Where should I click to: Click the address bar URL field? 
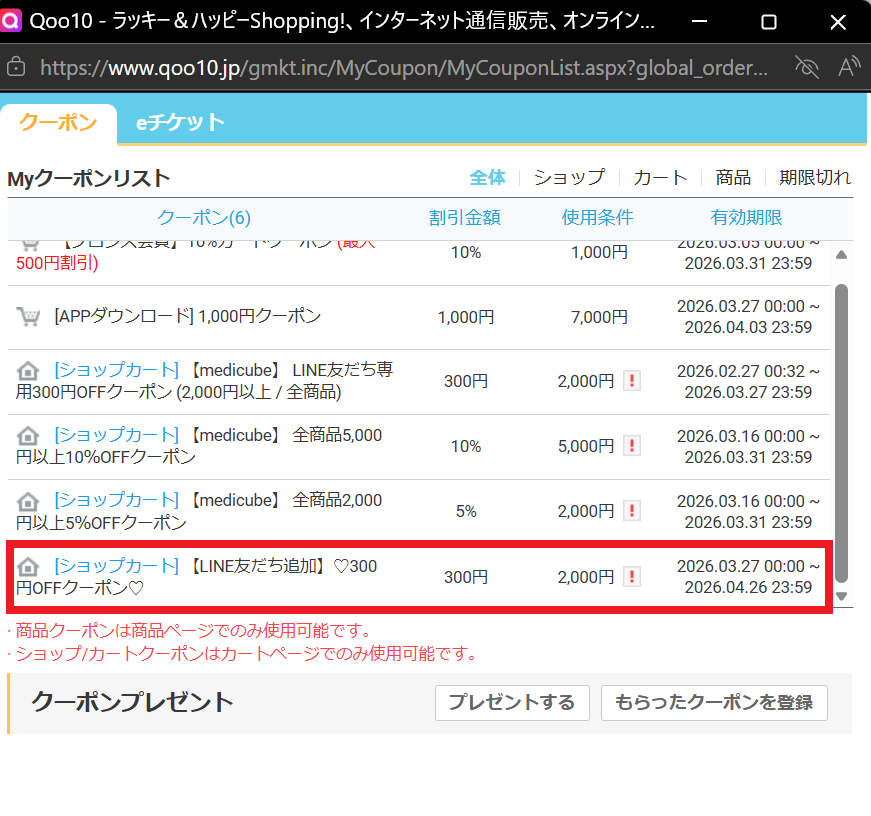(x=400, y=67)
